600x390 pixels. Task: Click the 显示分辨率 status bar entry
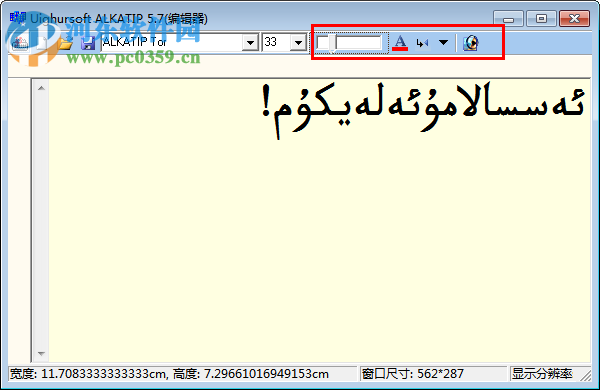coord(542,374)
